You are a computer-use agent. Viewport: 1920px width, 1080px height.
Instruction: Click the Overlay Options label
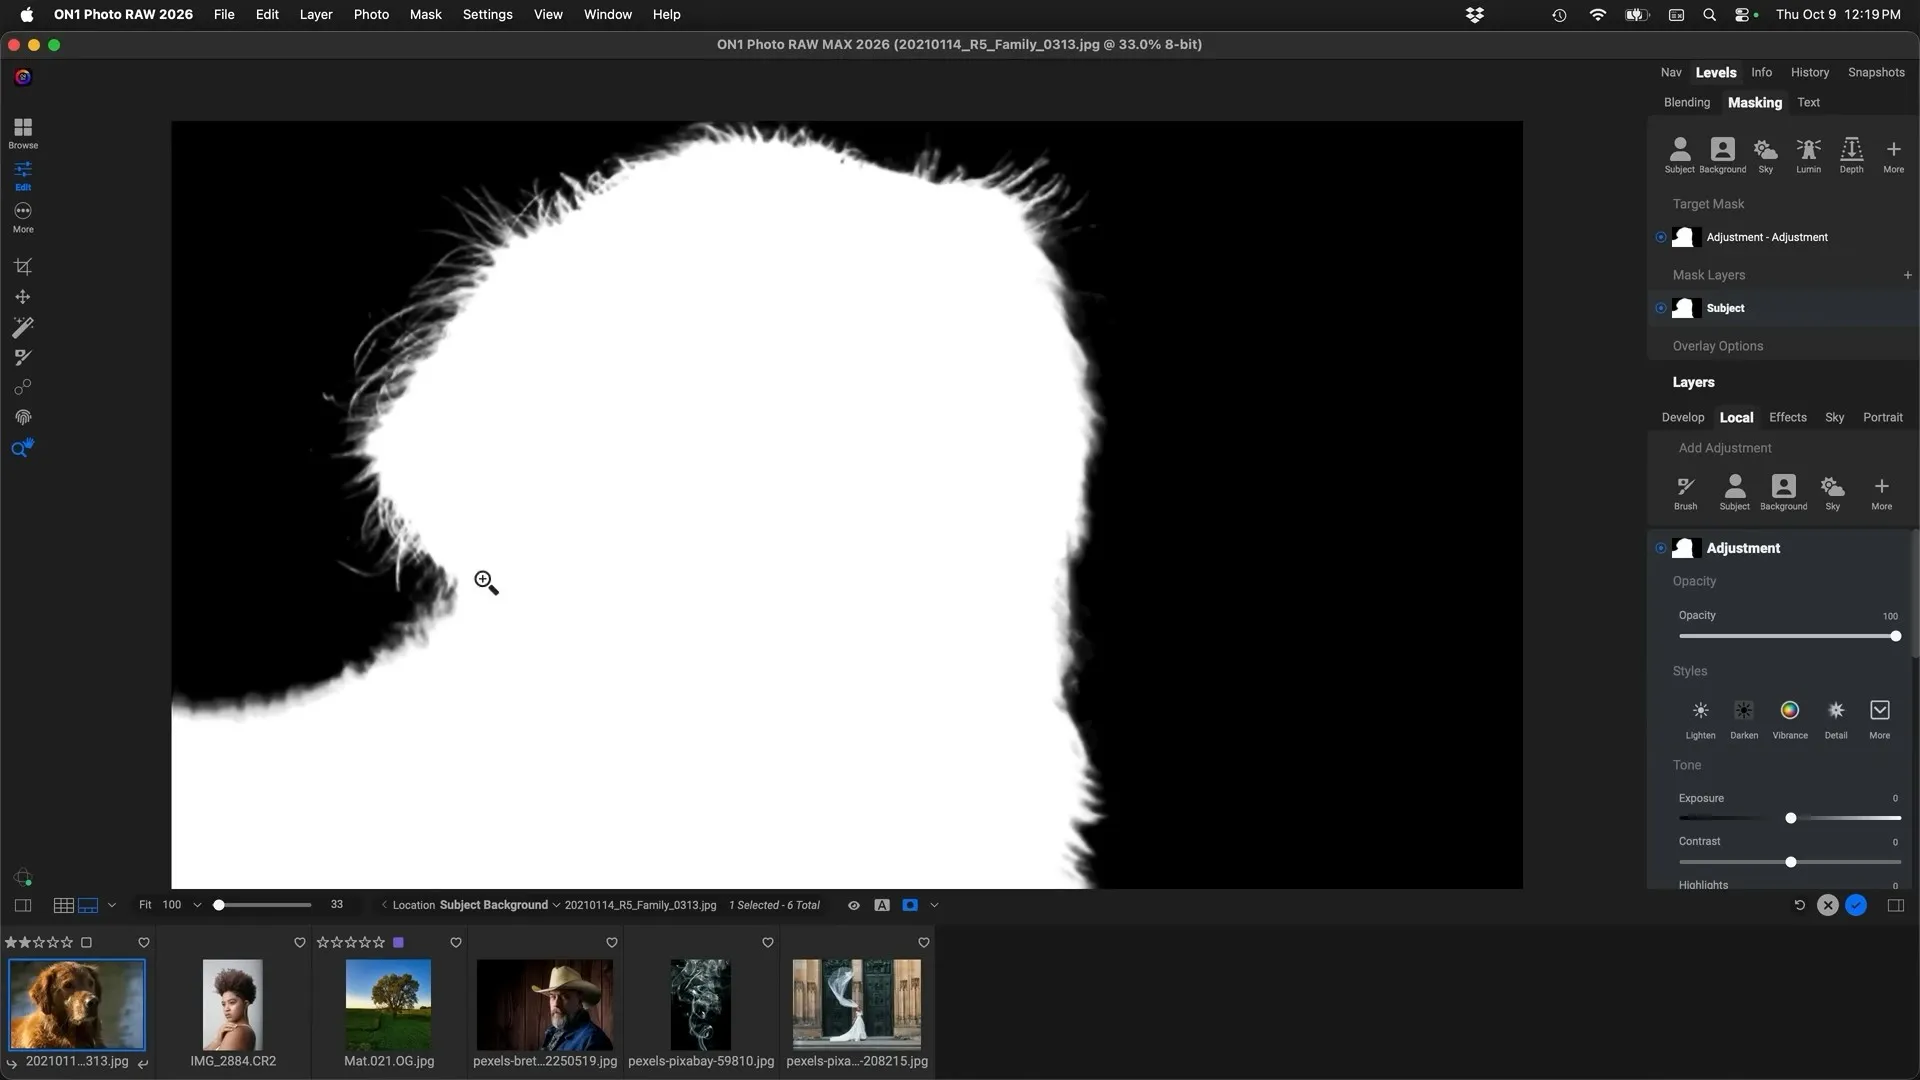pos(1718,346)
